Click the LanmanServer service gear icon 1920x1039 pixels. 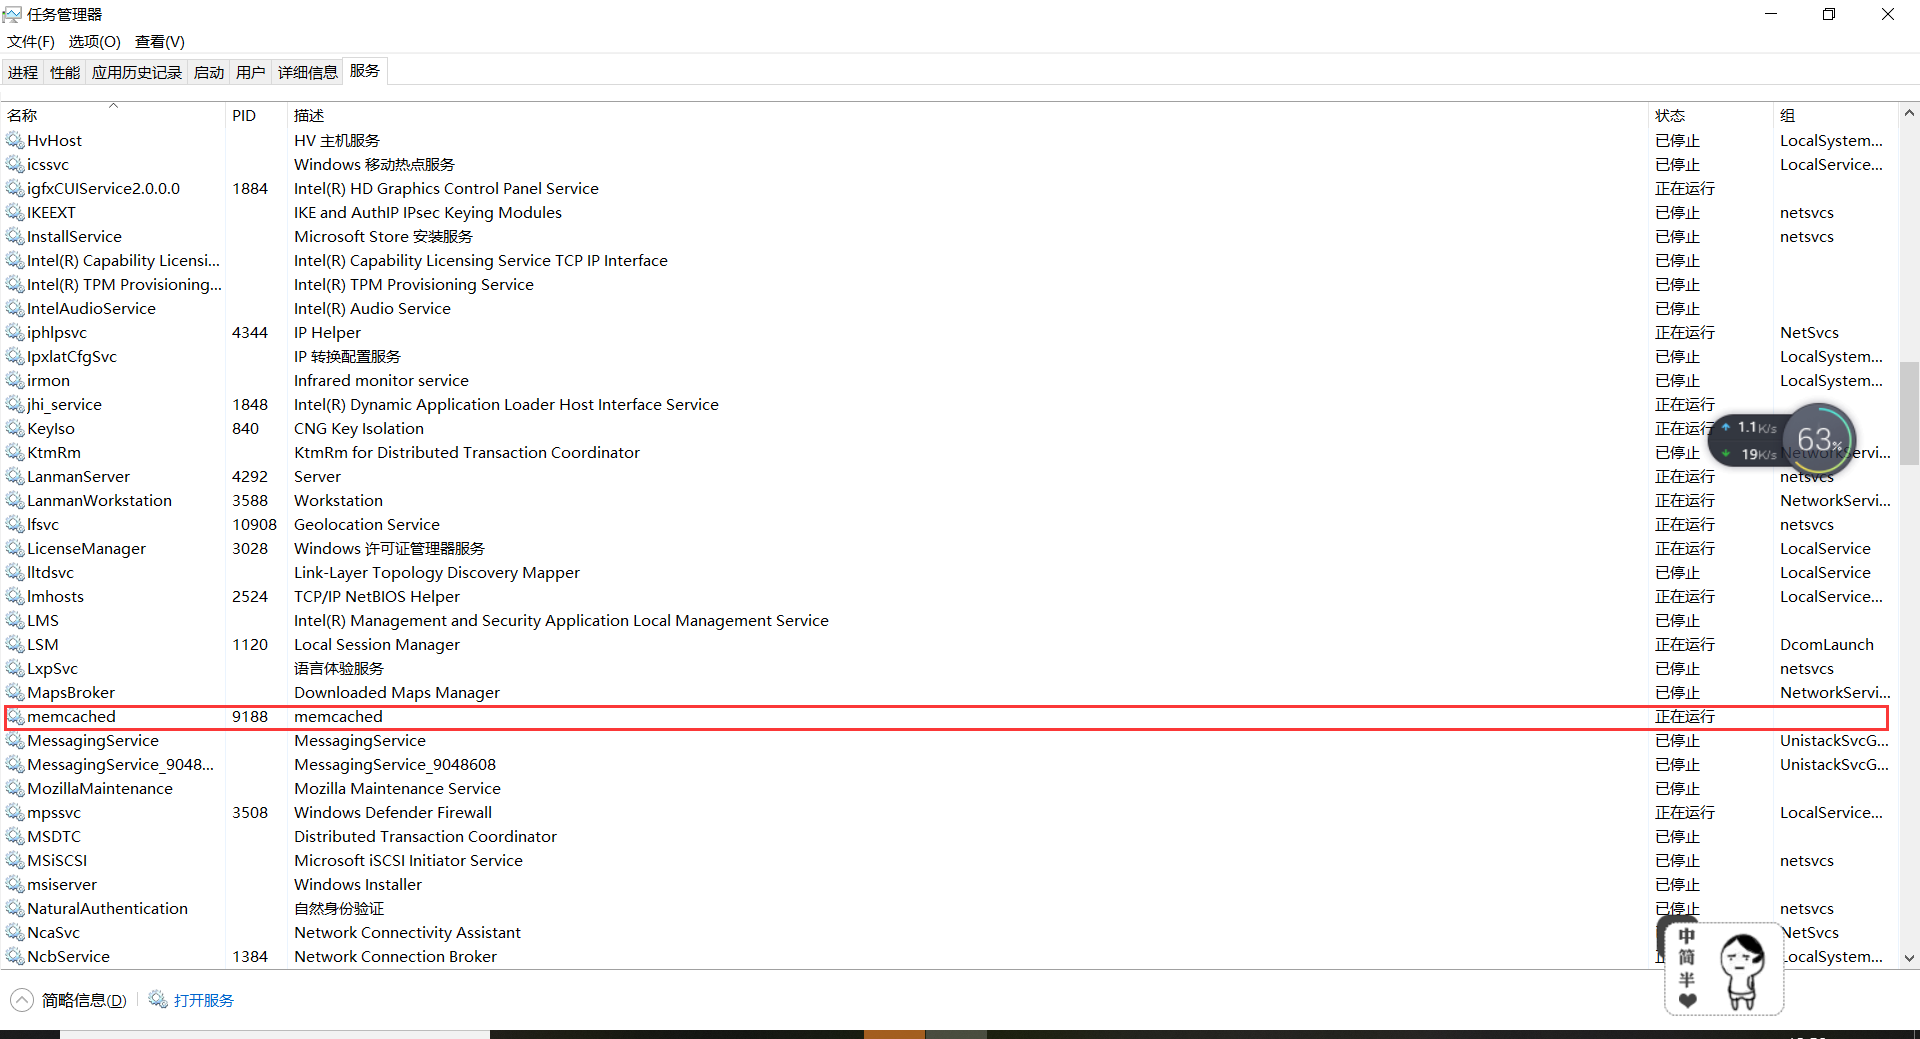14,477
